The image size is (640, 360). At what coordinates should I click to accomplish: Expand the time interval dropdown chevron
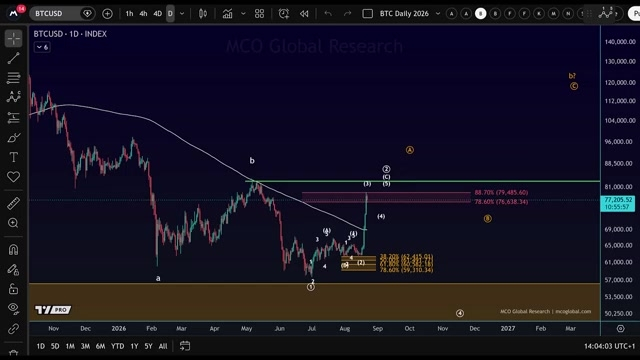point(182,14)
